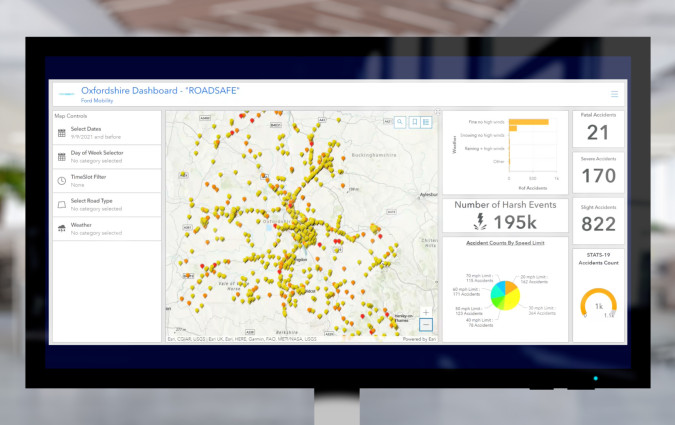Open the map bookmarks icon

[413, 122]
